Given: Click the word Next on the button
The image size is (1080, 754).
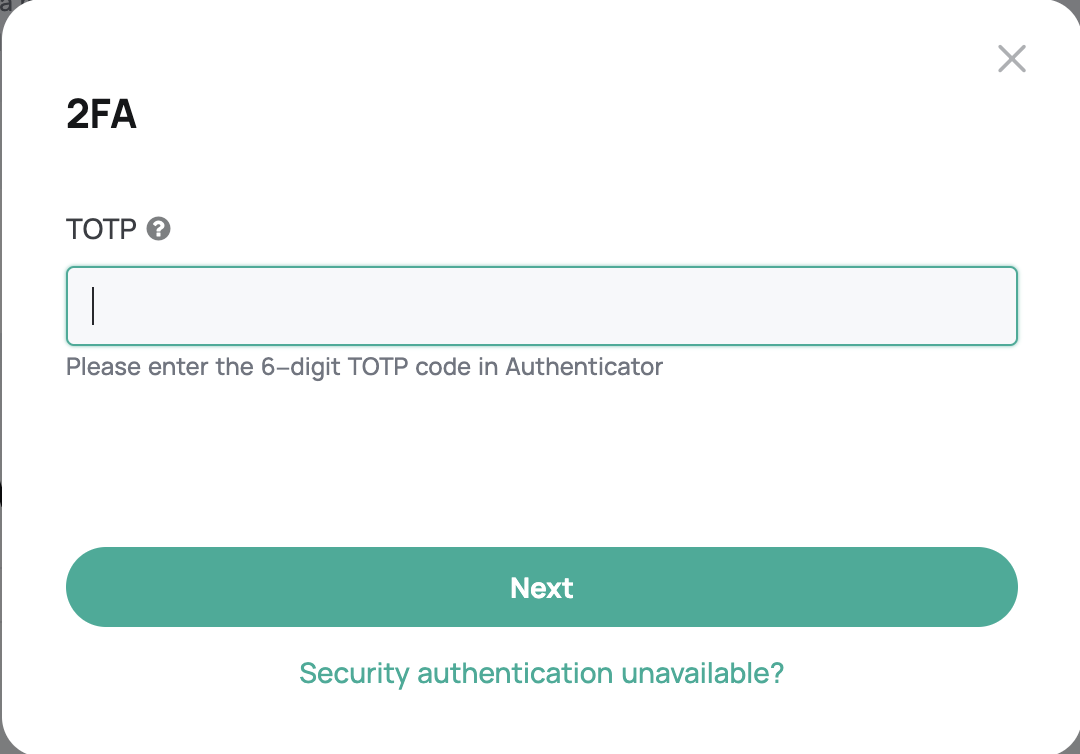Looking at the screenshot, I should (x=541, y=588).
